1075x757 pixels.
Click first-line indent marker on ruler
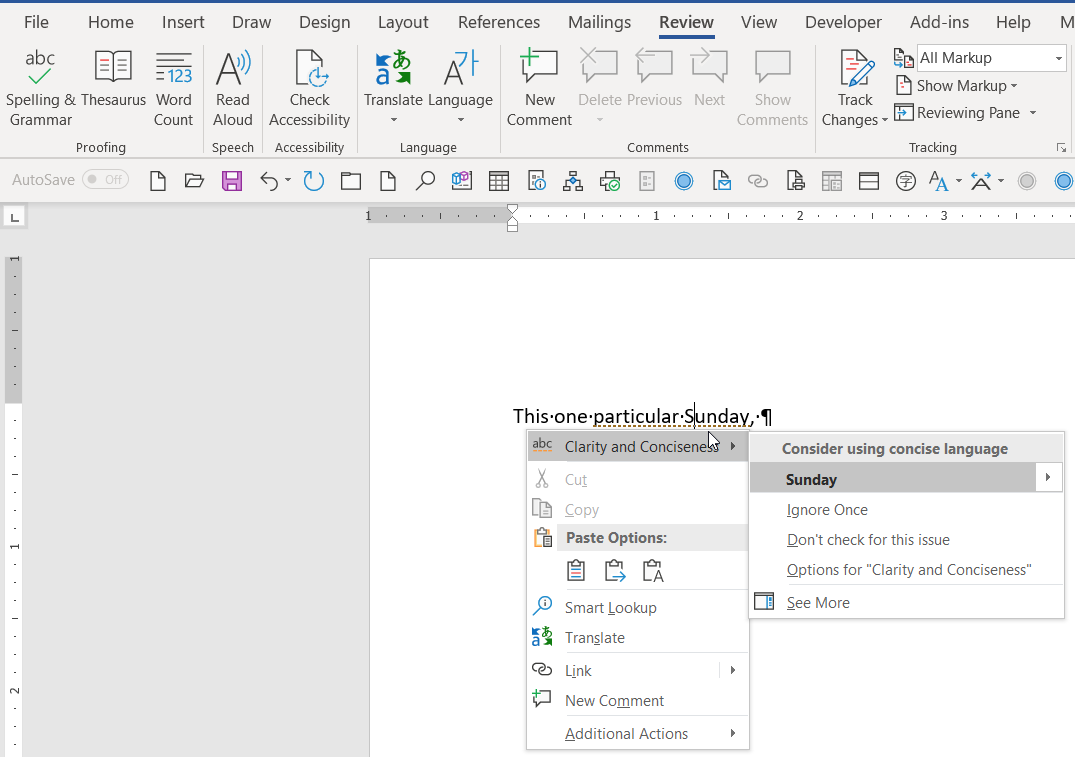coord(512,209)
